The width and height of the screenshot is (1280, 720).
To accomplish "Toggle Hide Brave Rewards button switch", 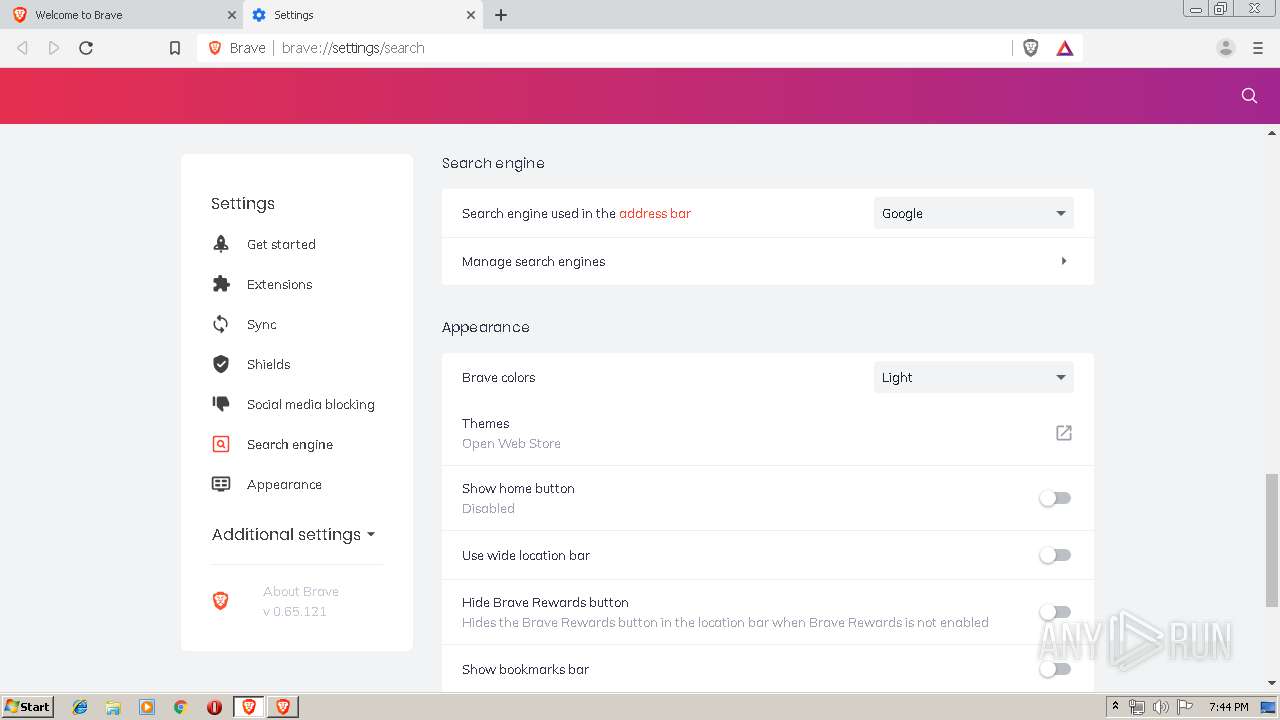I will [x=1055, y=612].
